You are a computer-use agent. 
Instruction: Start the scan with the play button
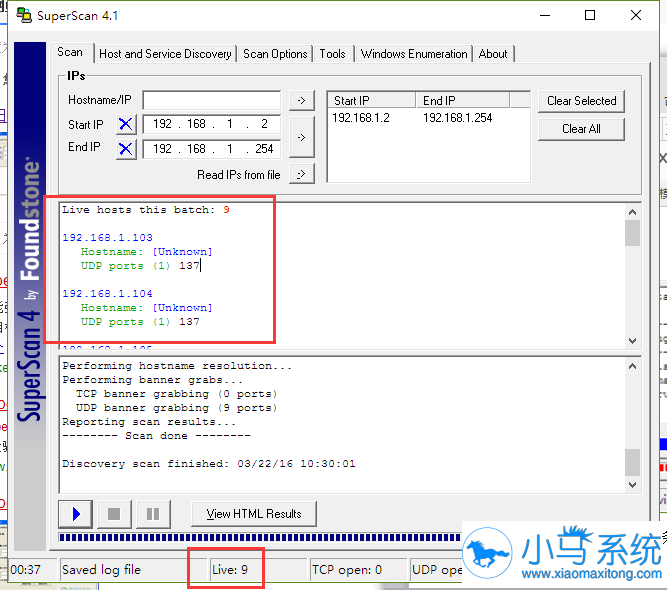tap(75, 514)
